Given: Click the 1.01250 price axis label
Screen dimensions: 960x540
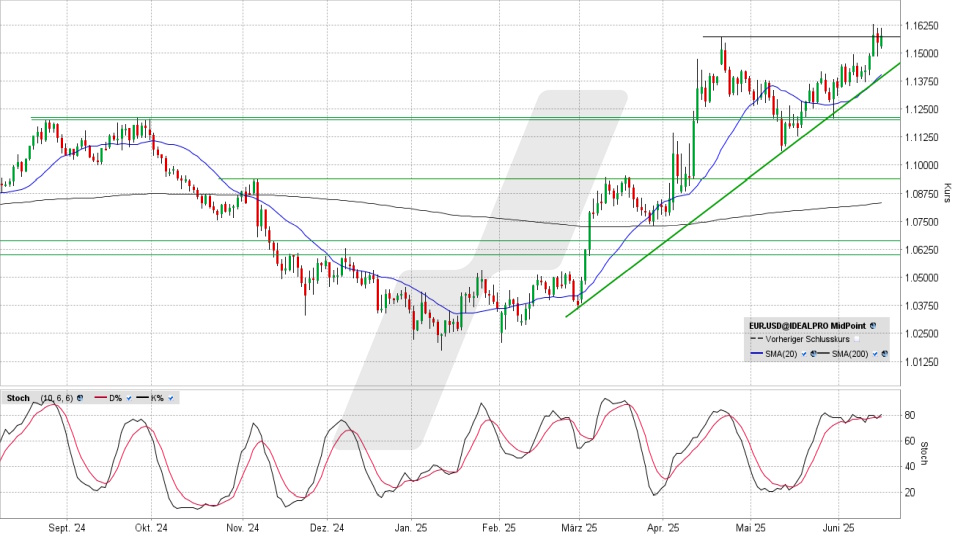Looking at the screenshot, I should [922, 362].
